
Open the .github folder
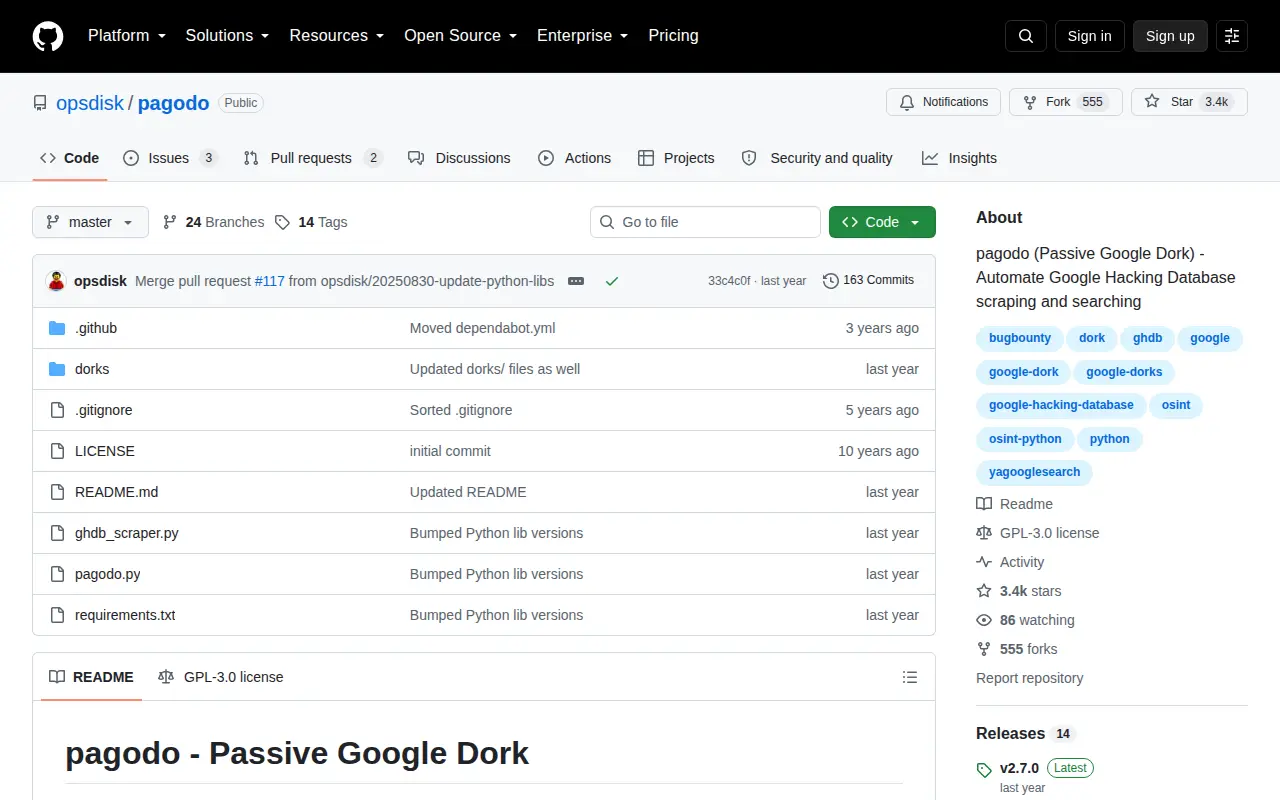pyautogui.click(x=96, y=328)
